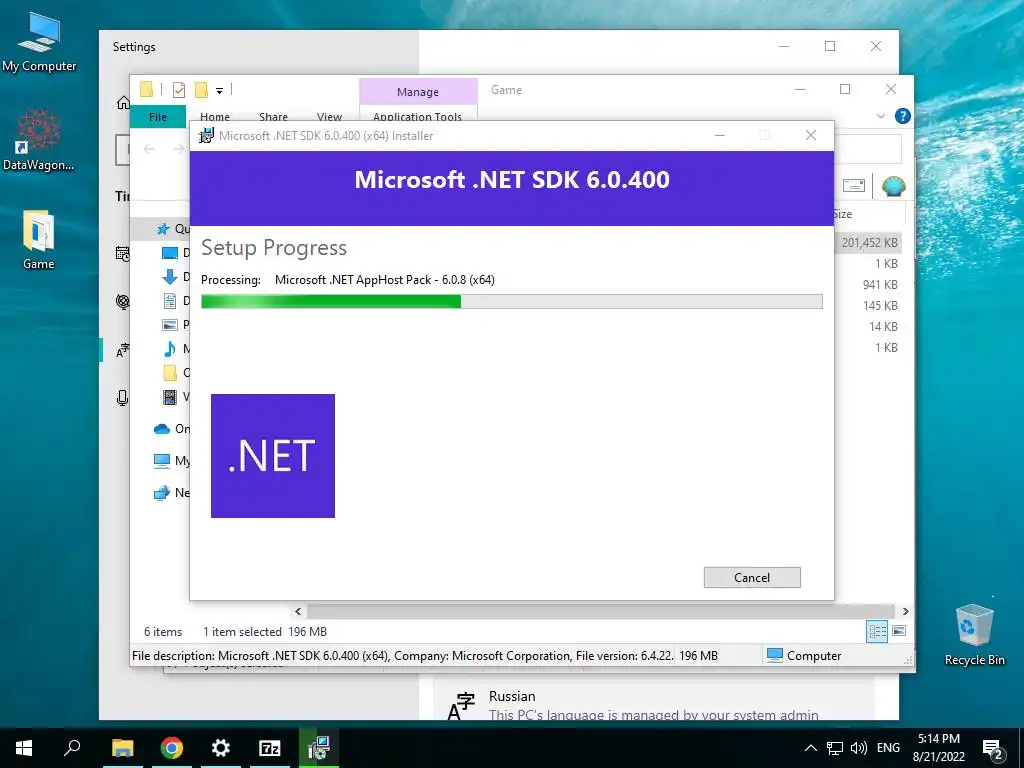The height and width of the screenshot is (768, 1024).
Task: Click the Computer zone in Explorer status bar
Action: (x=804, y=656)
